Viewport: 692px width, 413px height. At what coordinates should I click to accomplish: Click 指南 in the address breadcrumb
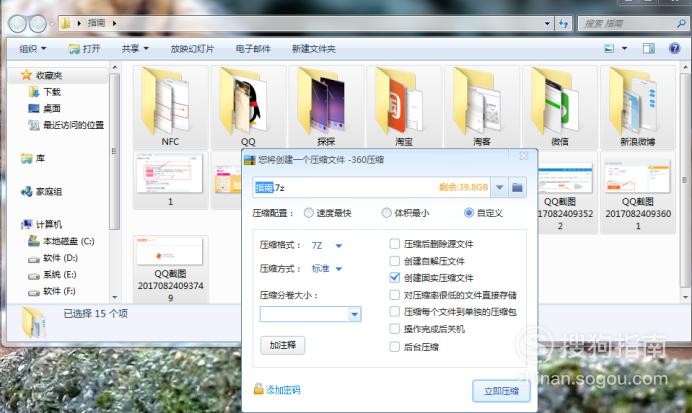point(96,23)
